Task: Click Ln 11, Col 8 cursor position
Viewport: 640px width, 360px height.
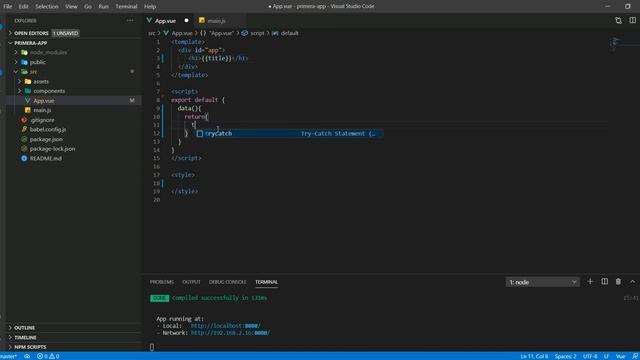Action: (534, 356)
